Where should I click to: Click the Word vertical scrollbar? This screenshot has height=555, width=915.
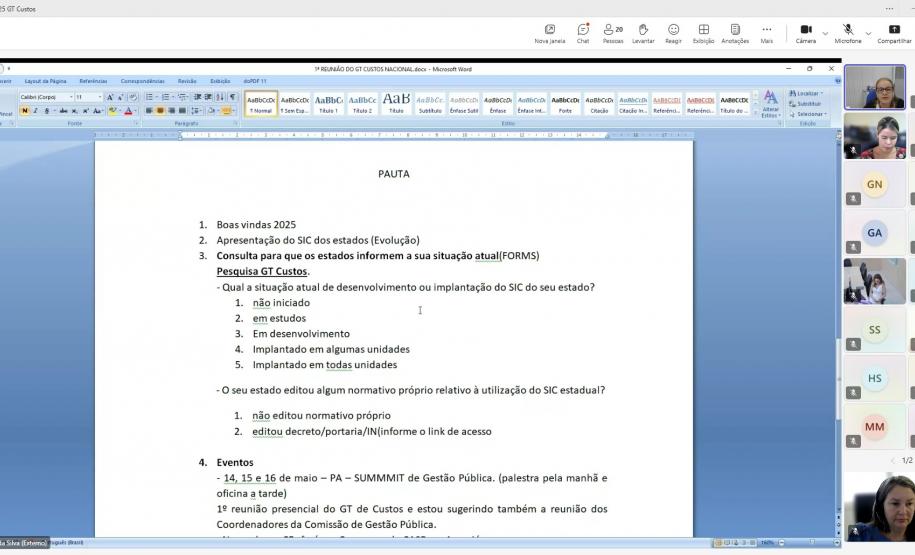837,300
